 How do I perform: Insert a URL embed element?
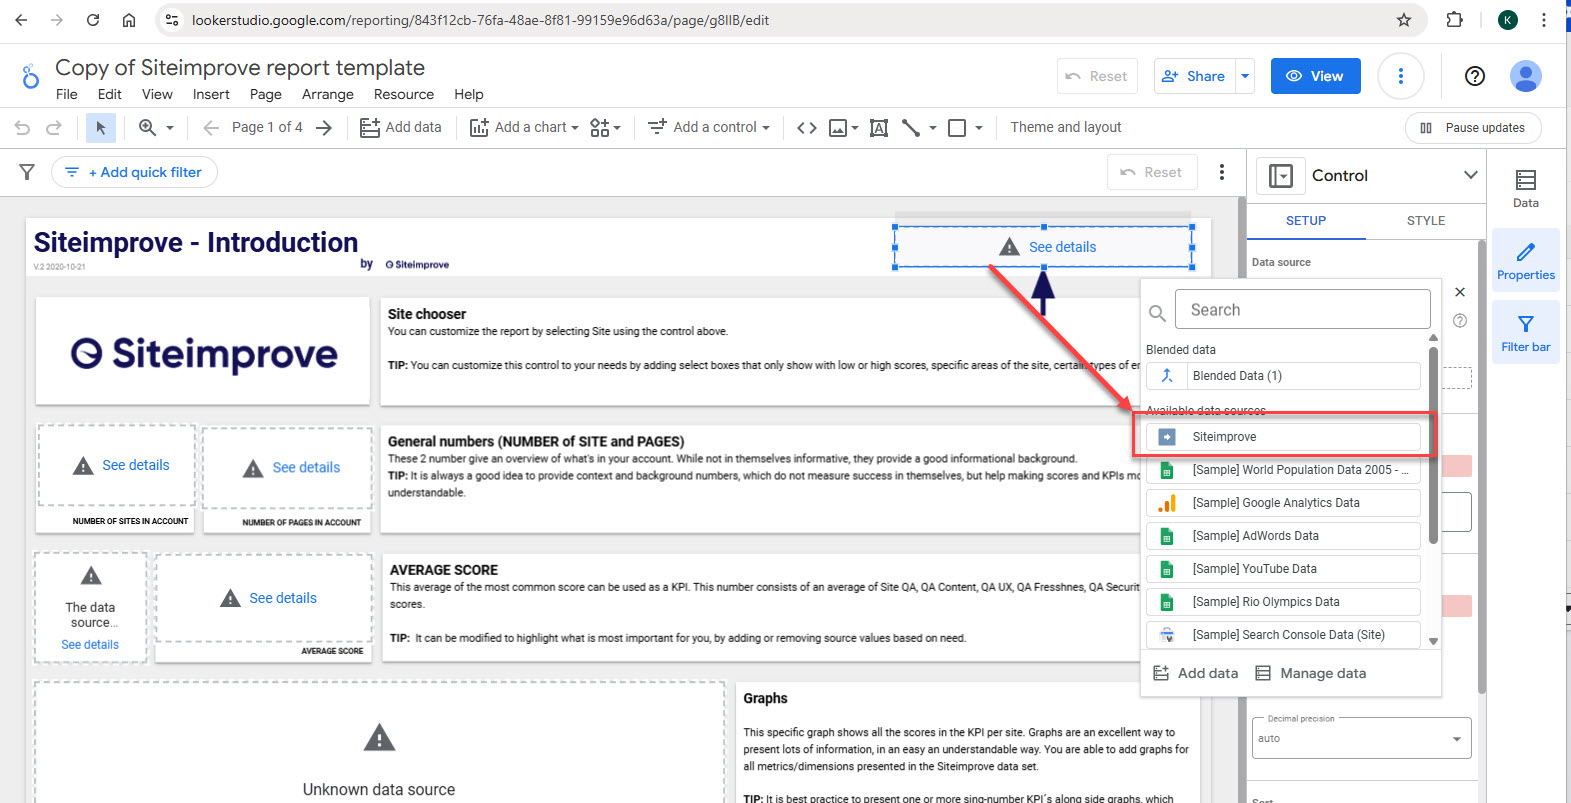pyautogui.click(x=807, y=128)
